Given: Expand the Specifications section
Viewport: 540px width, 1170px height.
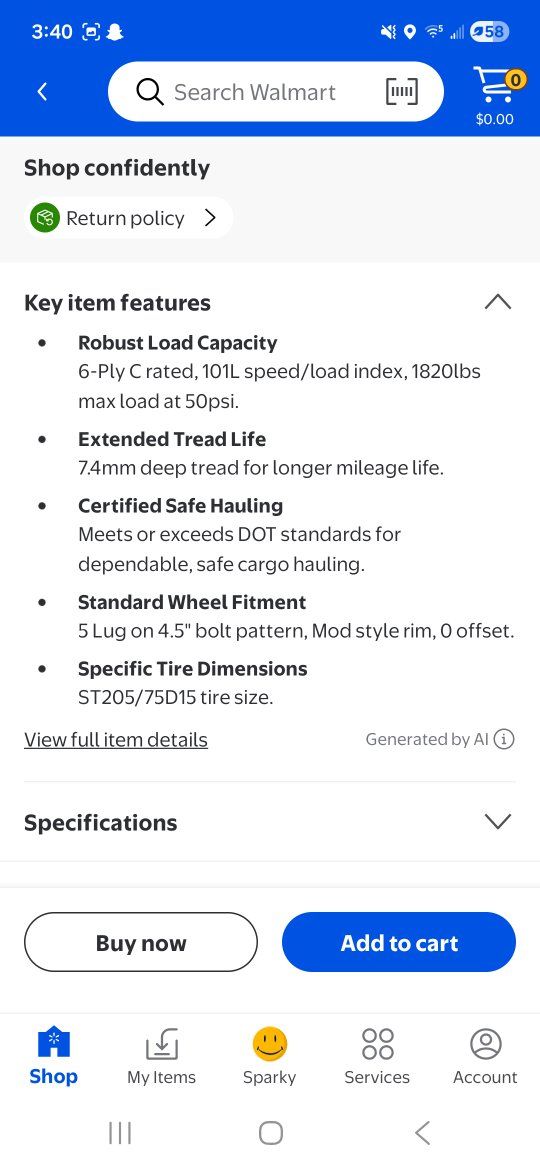Looking at the screenshot, I should [x=497, y=822].
